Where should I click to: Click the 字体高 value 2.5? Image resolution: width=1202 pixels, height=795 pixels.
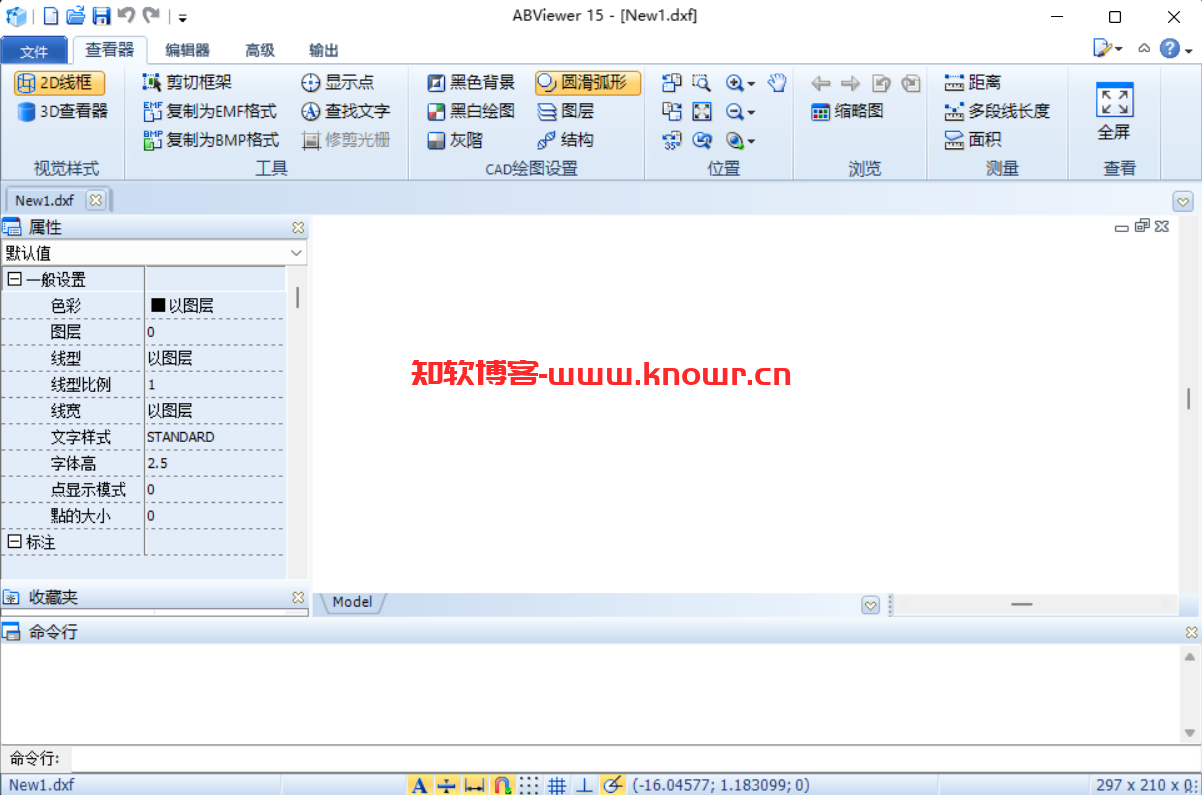[x=157, y=463]
